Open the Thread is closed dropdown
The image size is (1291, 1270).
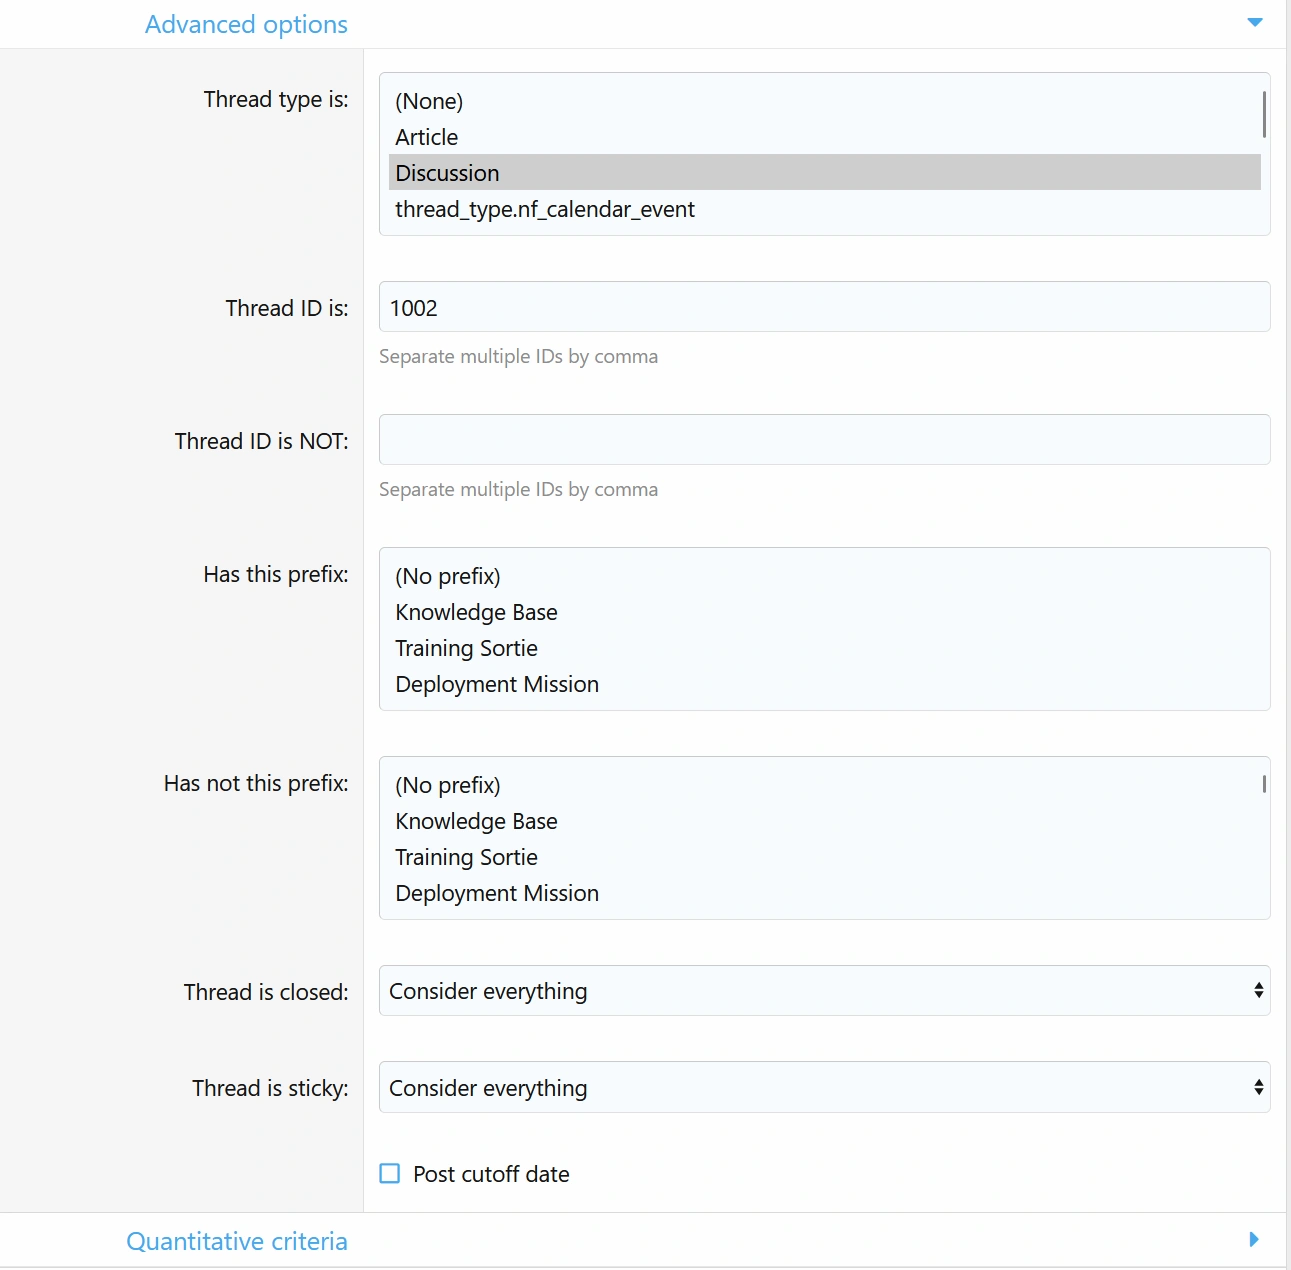[x=823, y=991]
